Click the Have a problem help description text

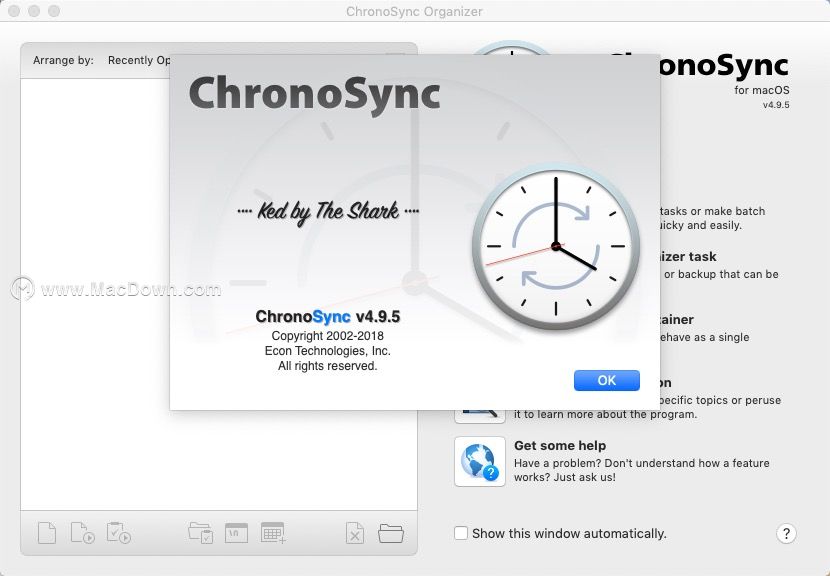click(642, 470)
